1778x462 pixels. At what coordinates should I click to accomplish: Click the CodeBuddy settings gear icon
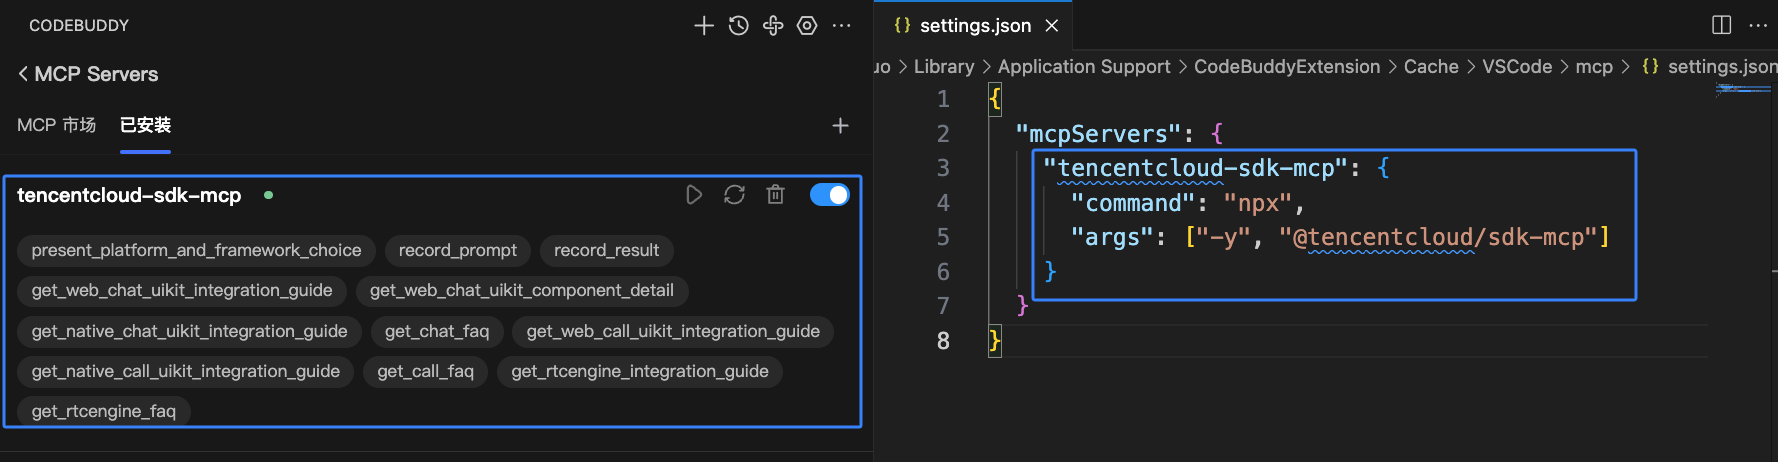click(807, 26)
